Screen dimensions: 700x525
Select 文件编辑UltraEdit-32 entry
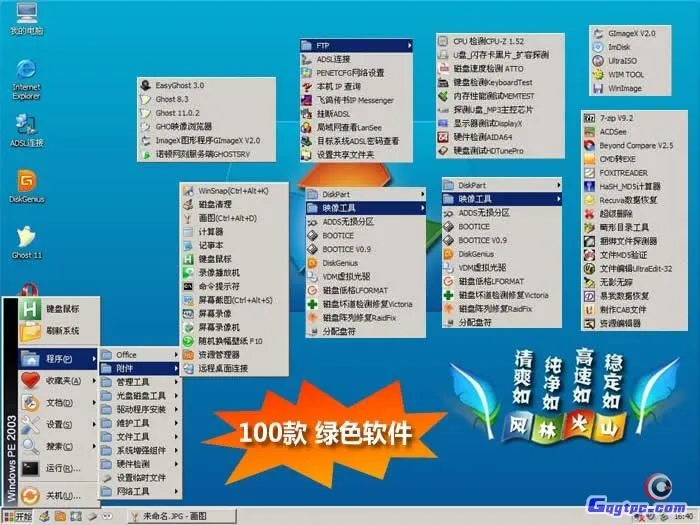tap(634, 269)
